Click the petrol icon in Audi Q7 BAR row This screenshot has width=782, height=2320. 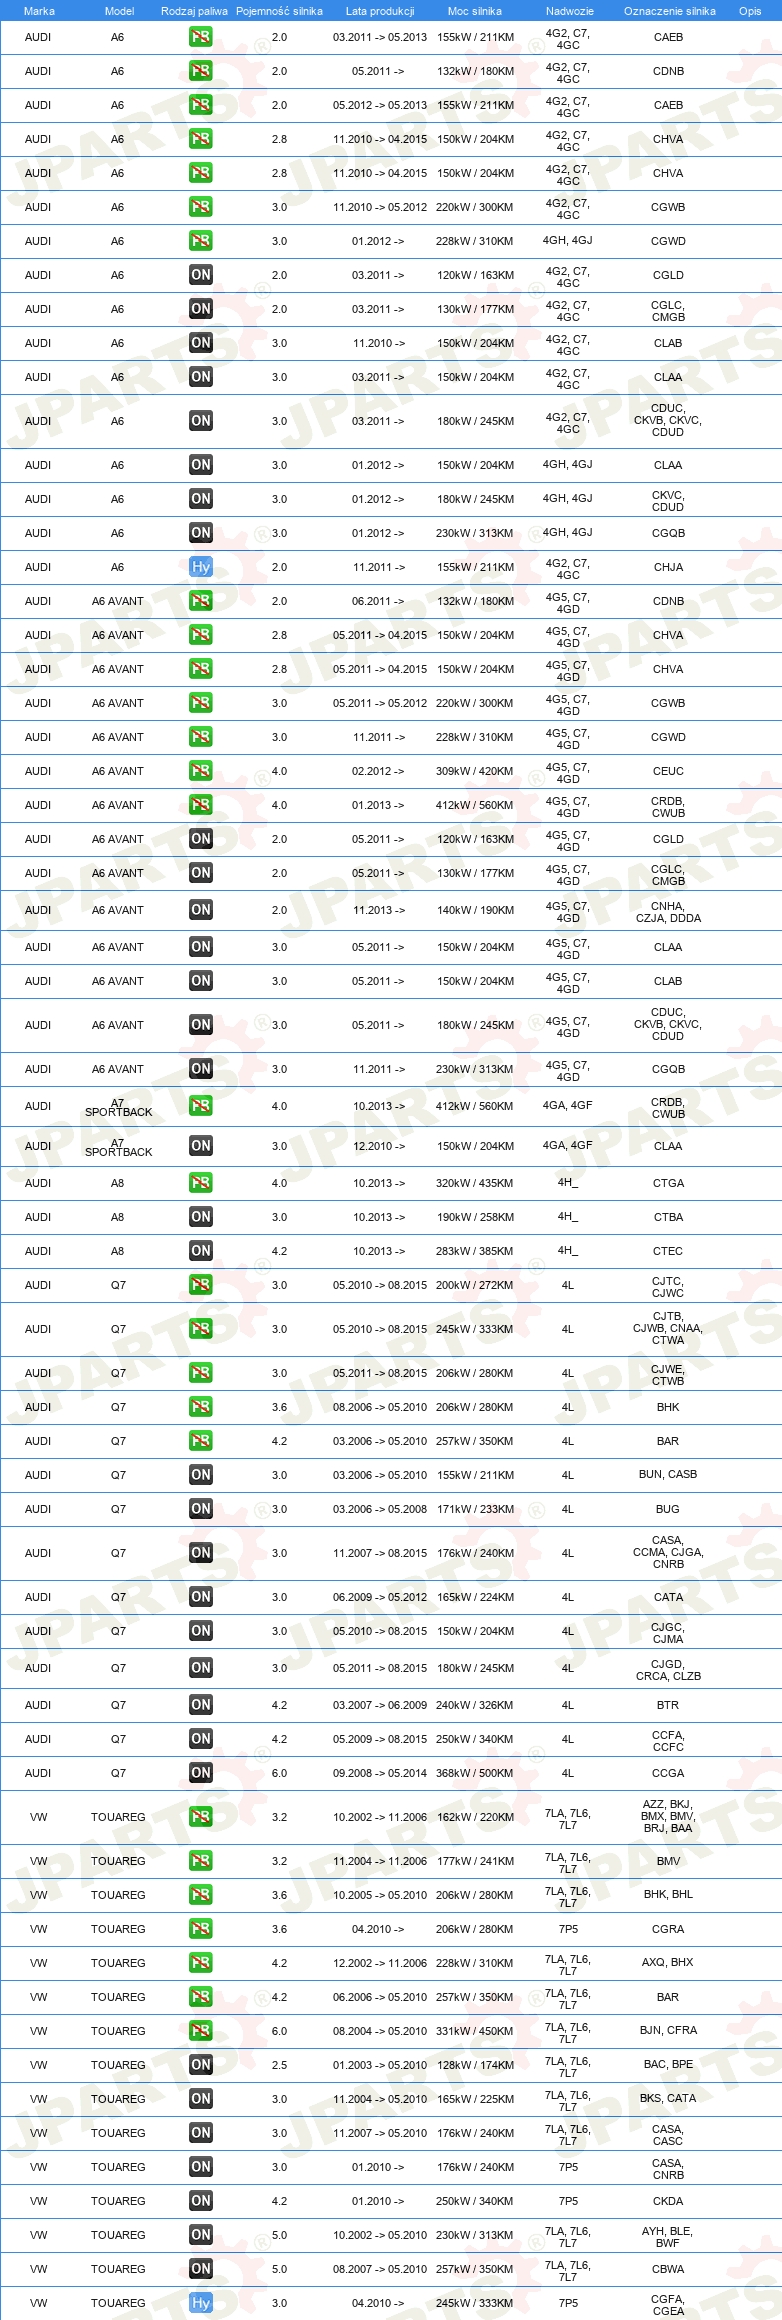(201, 1441)
